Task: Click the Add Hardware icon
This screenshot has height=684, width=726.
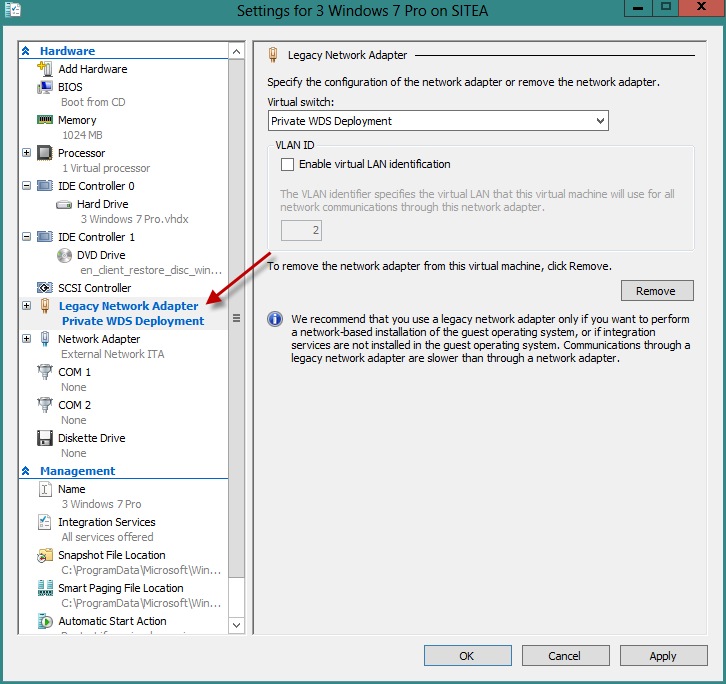Action: point(44,69)
